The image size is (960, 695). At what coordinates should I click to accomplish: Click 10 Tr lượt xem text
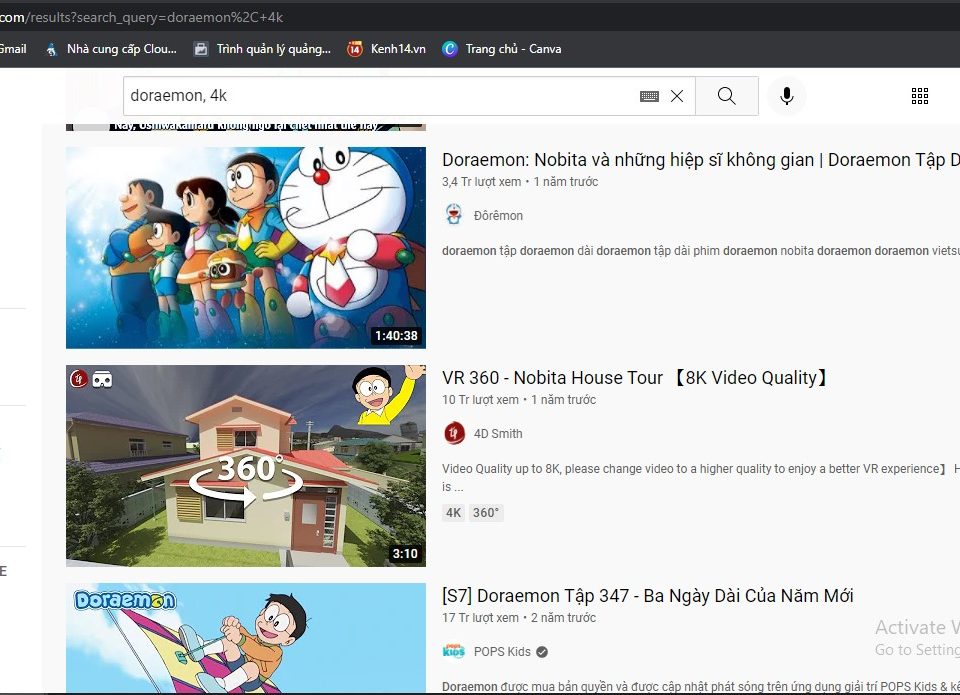click(x=481, y=400)
